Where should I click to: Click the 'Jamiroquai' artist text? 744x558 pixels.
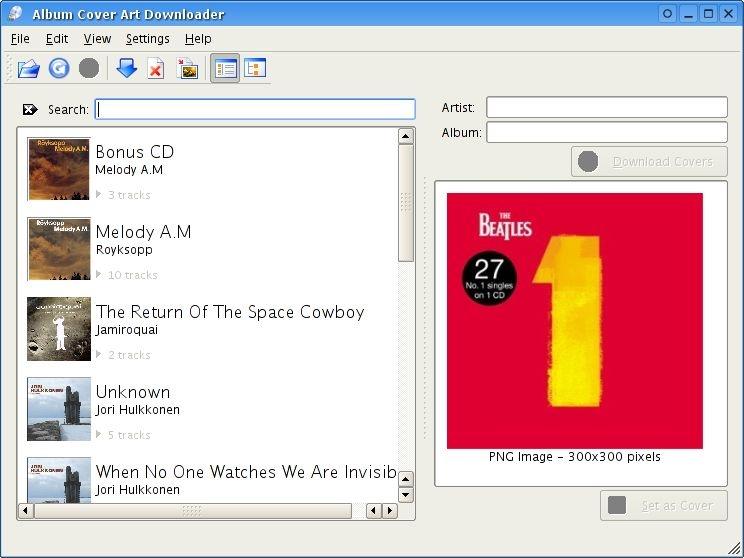click(x=127, y=329)
